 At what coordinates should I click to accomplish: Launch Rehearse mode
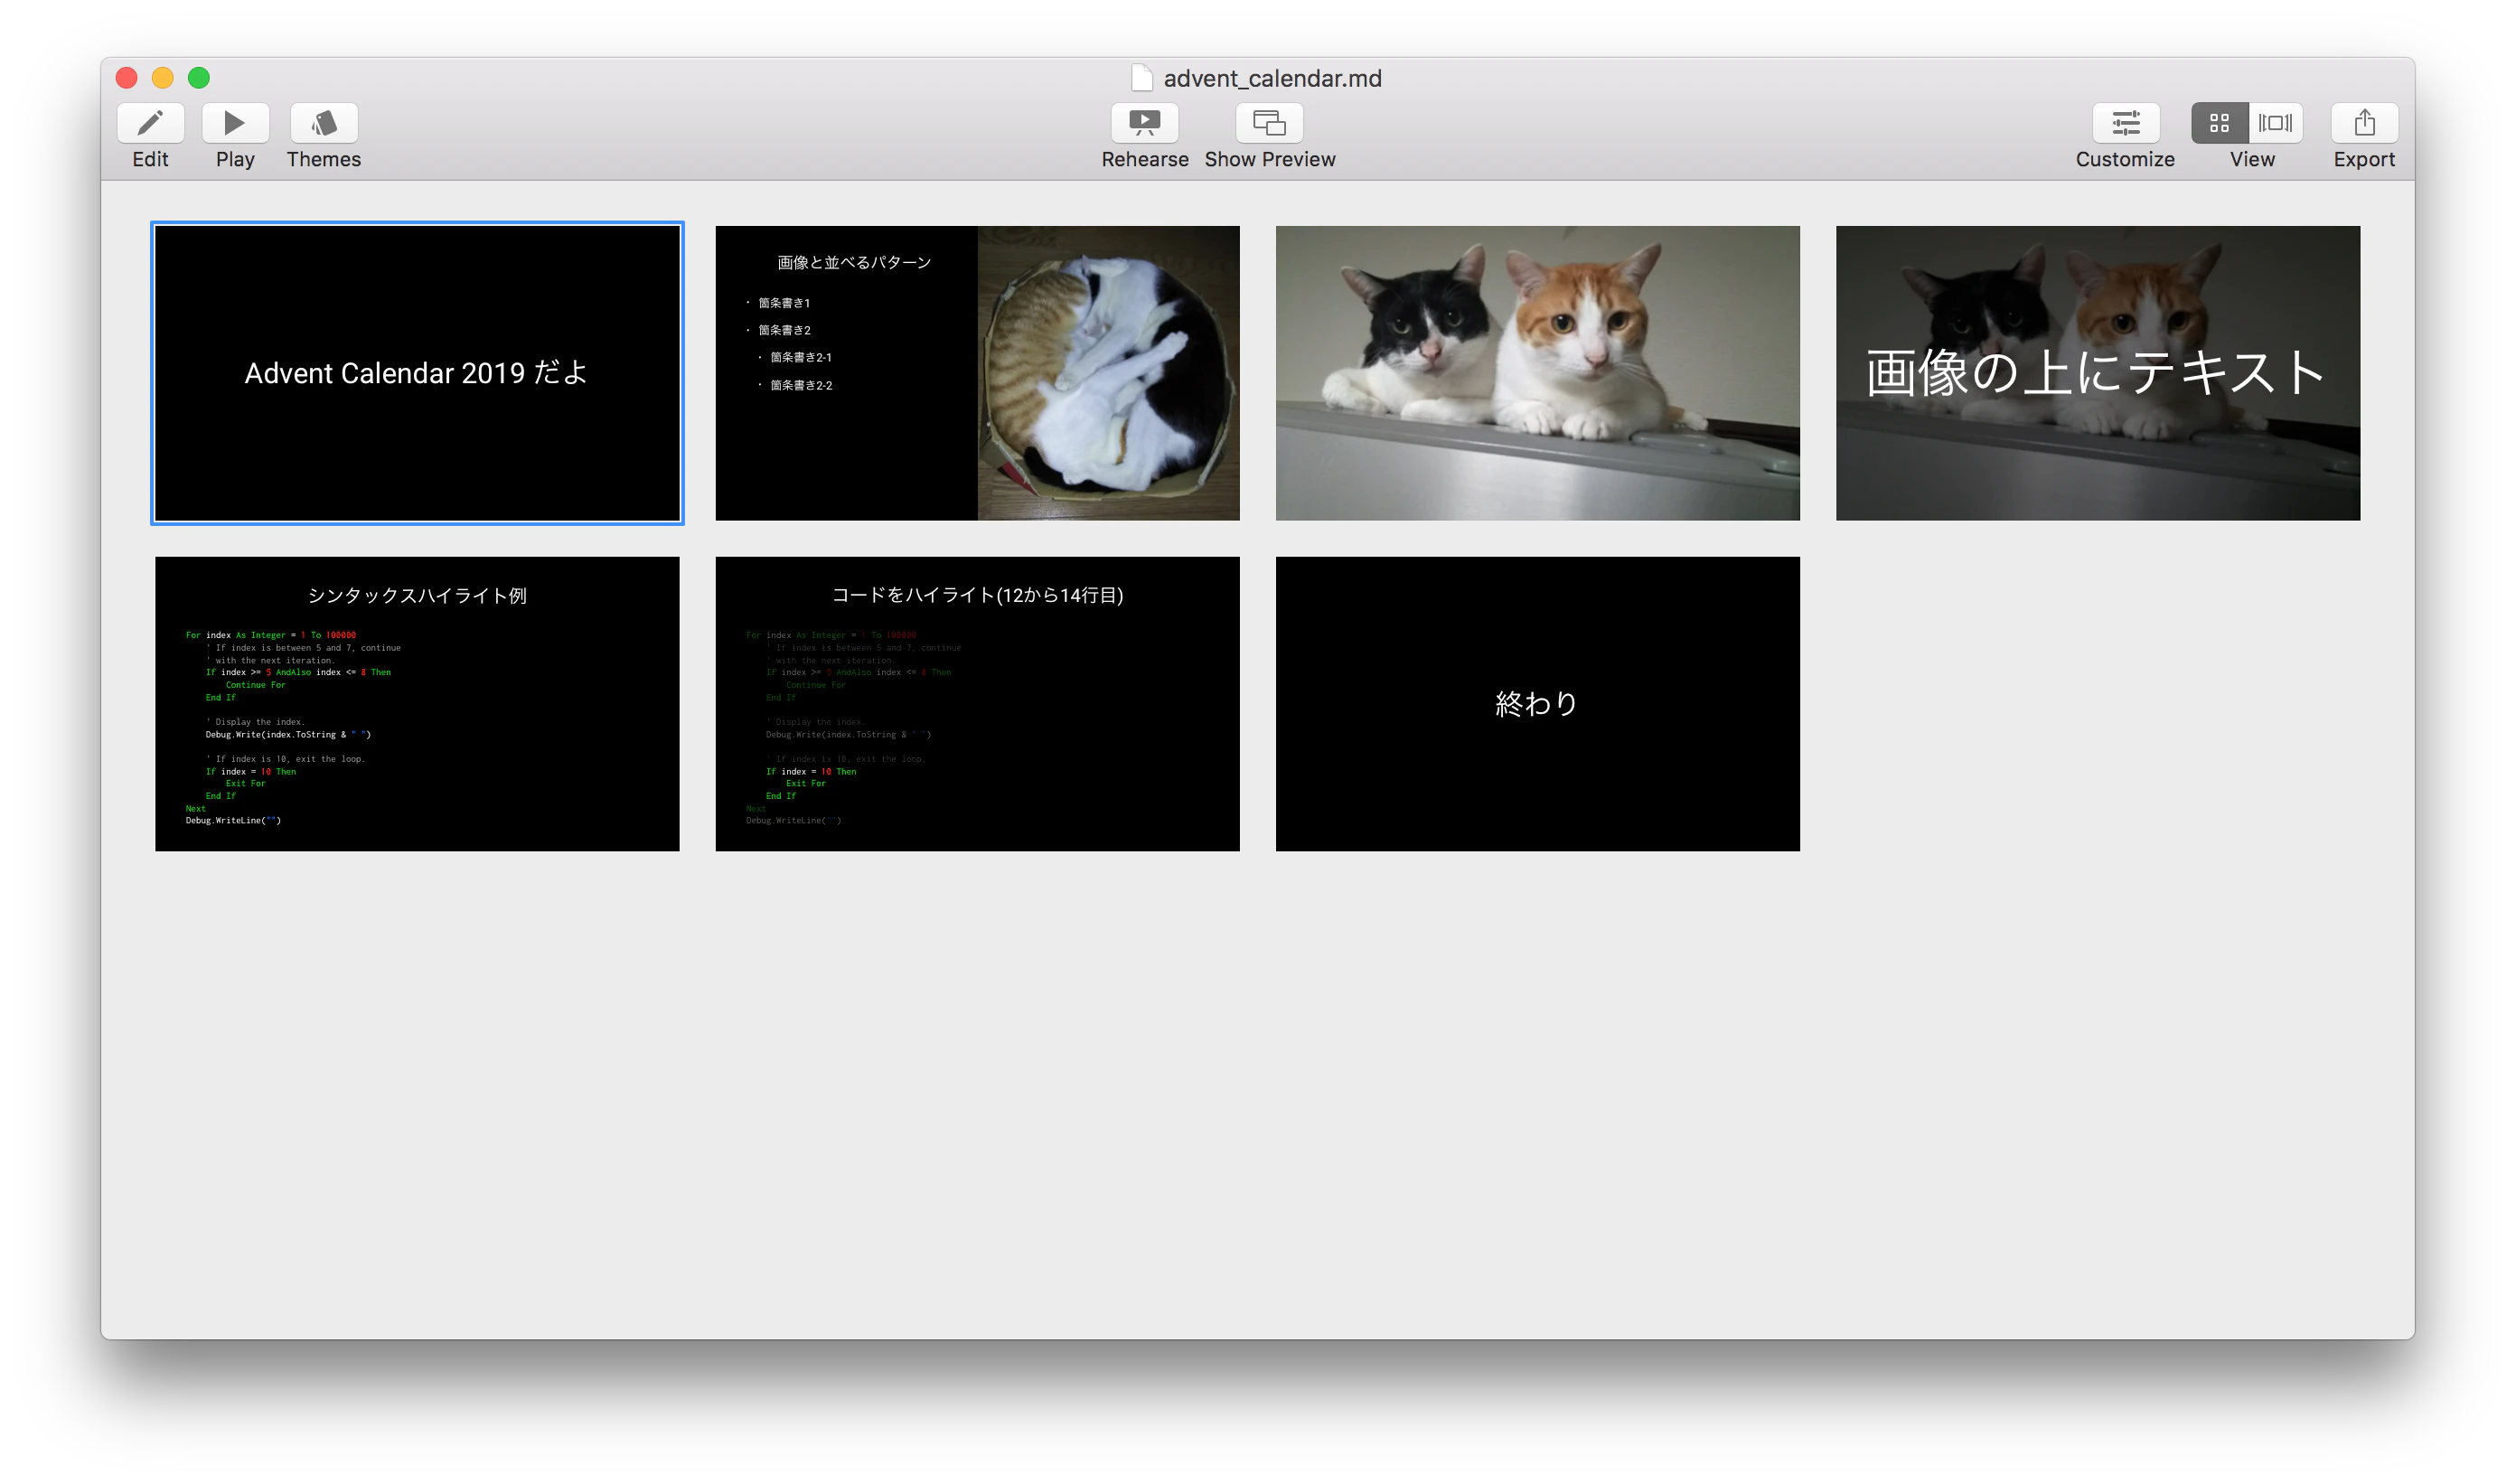[1144, 123]
